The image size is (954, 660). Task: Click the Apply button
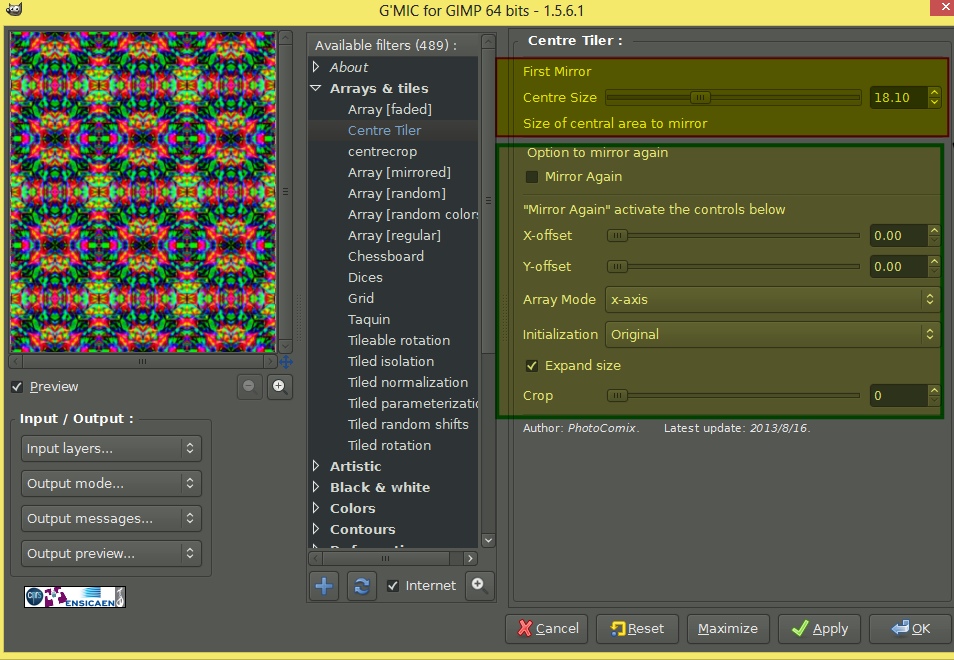click(819, 628)
